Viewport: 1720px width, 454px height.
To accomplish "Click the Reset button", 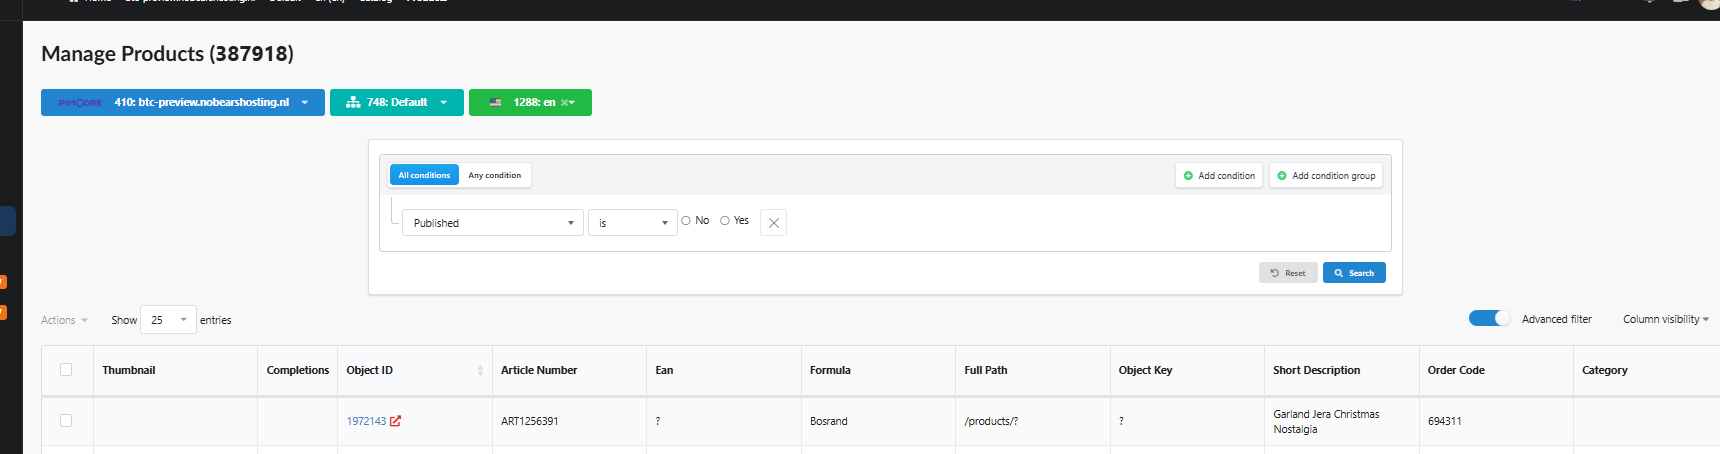I will (x=1288, y=273).
